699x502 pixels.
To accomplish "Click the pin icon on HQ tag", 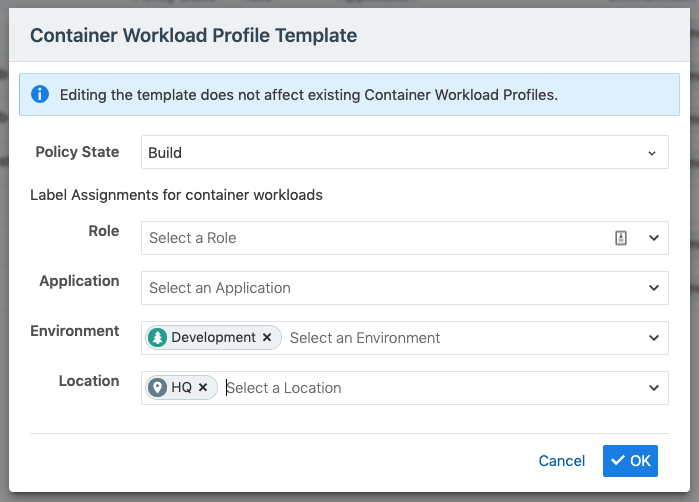I will (158, 388).
